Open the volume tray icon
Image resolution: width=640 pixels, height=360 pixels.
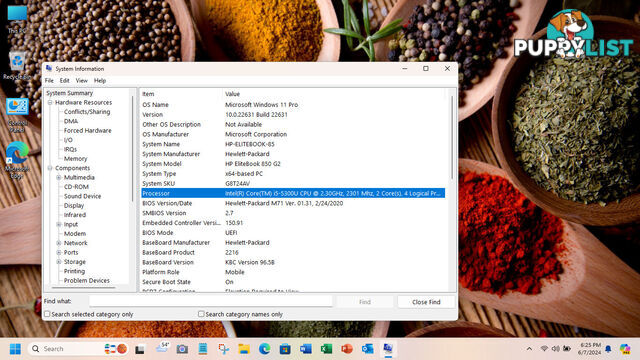[556, 349]
